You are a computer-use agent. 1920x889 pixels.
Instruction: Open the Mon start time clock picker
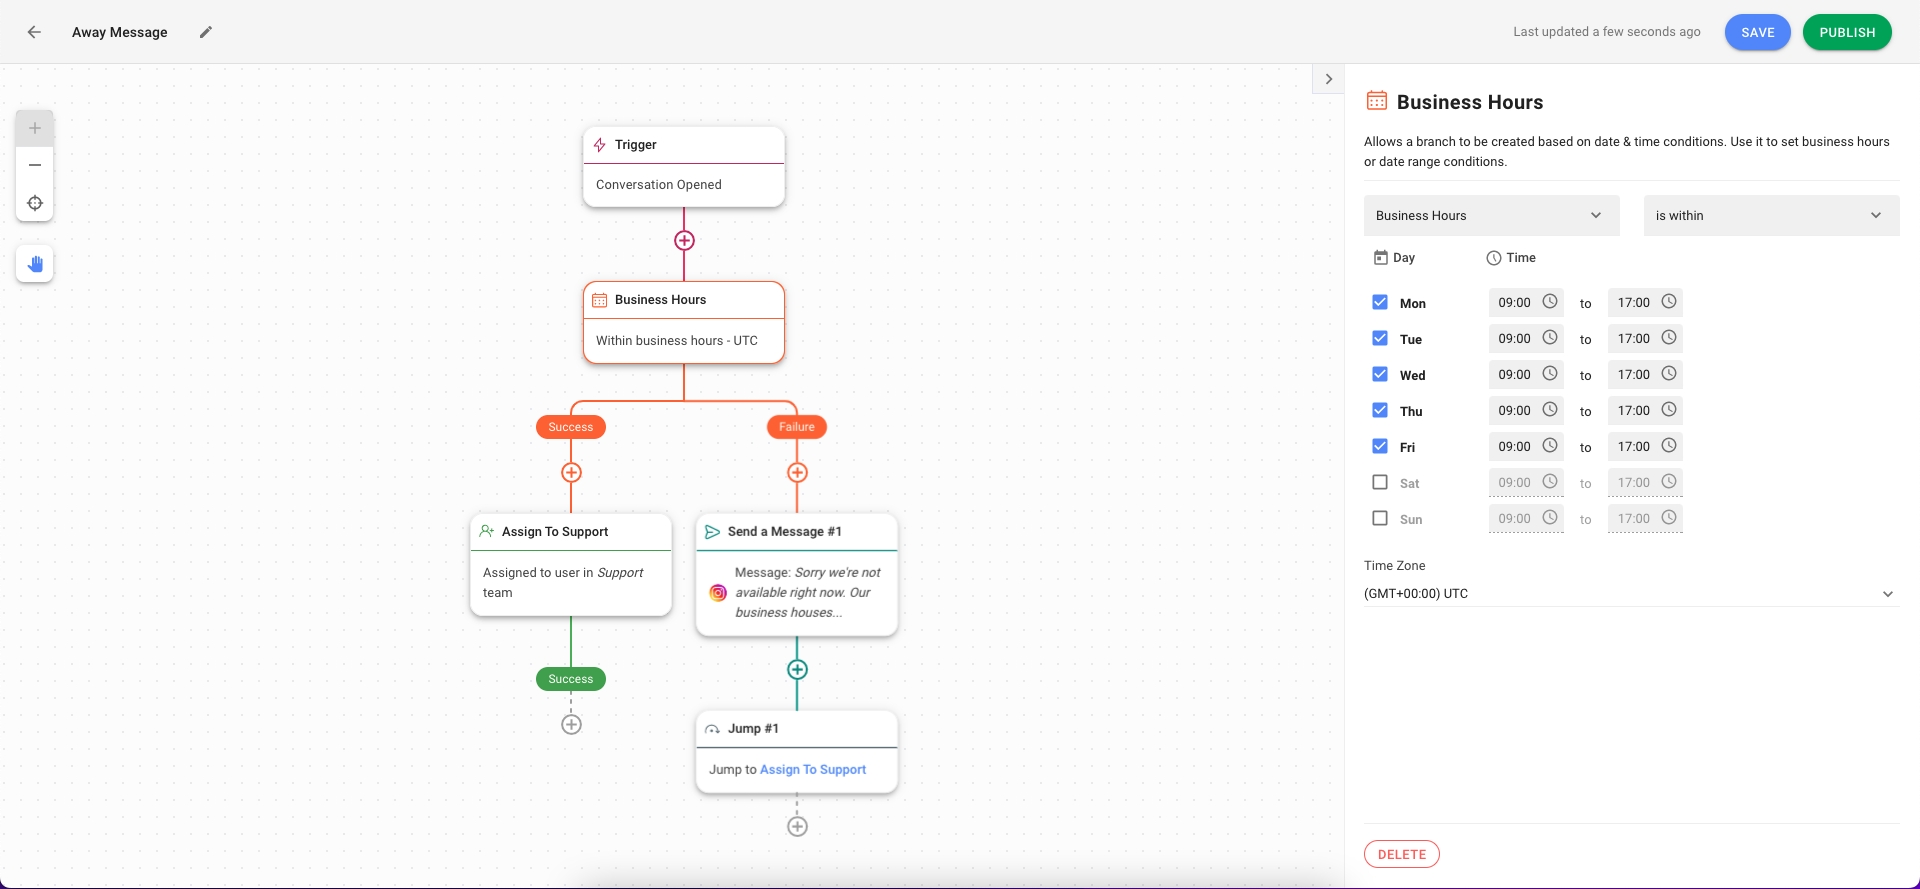1550,301
